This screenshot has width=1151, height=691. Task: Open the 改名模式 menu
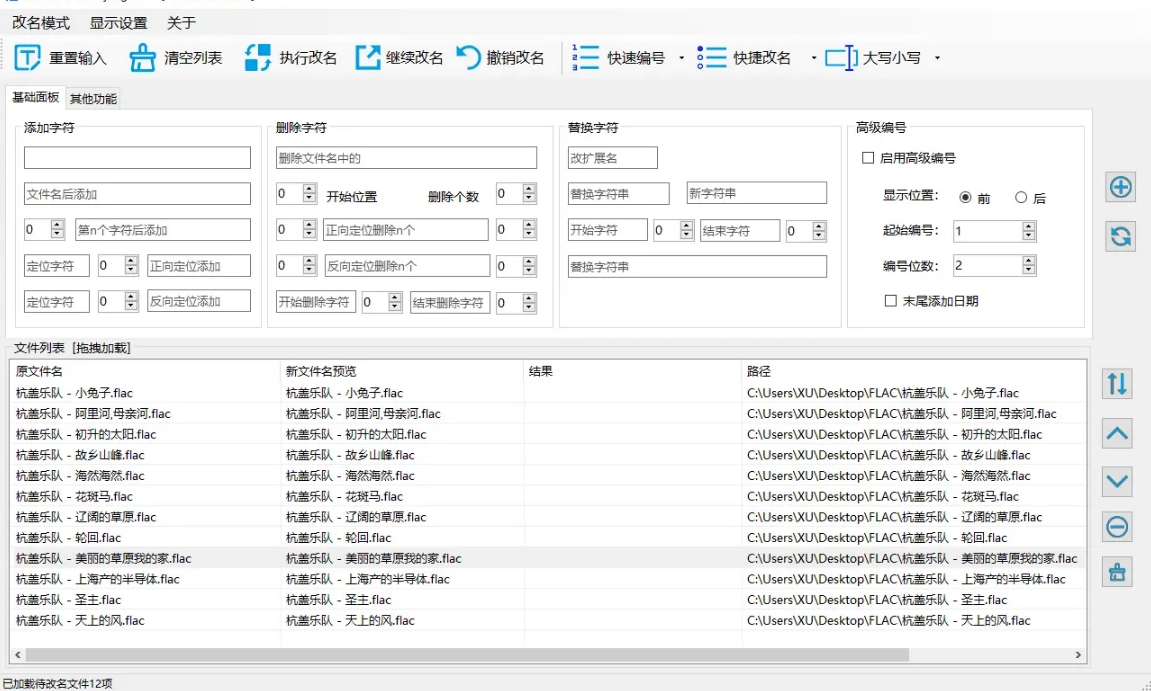pos(41,23)
